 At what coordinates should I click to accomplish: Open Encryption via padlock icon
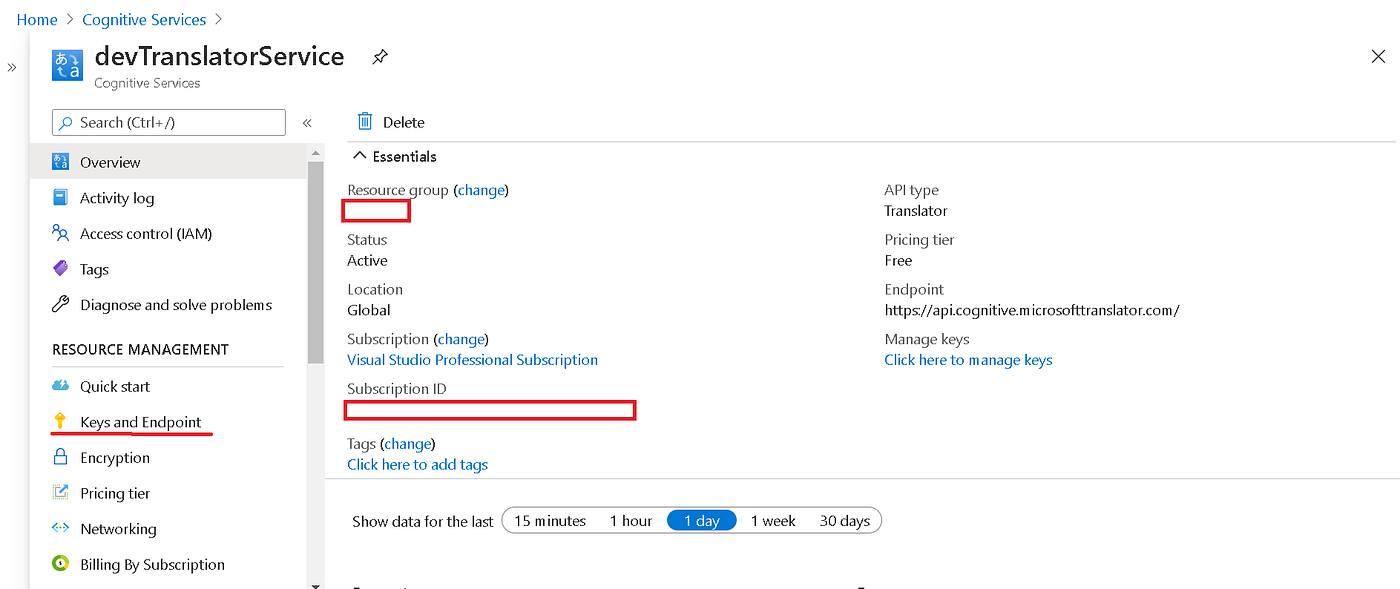tap(62, 457)
